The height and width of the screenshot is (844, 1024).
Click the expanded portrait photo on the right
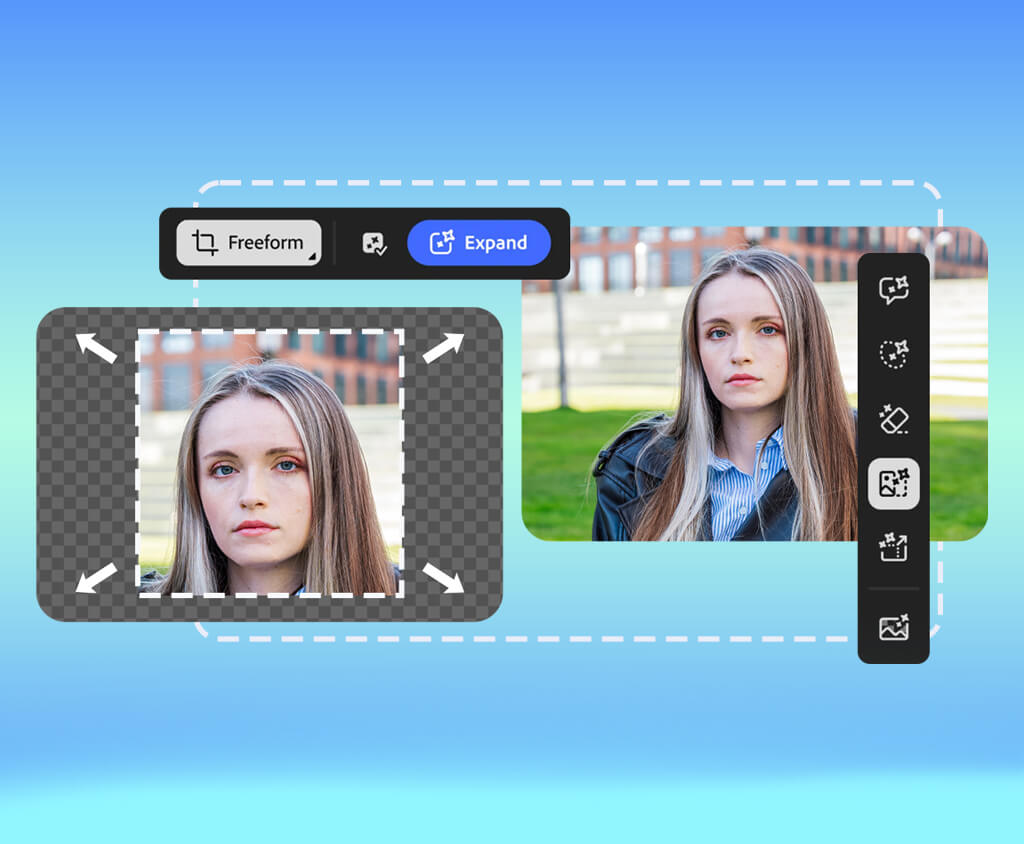(x=754, y=384)
